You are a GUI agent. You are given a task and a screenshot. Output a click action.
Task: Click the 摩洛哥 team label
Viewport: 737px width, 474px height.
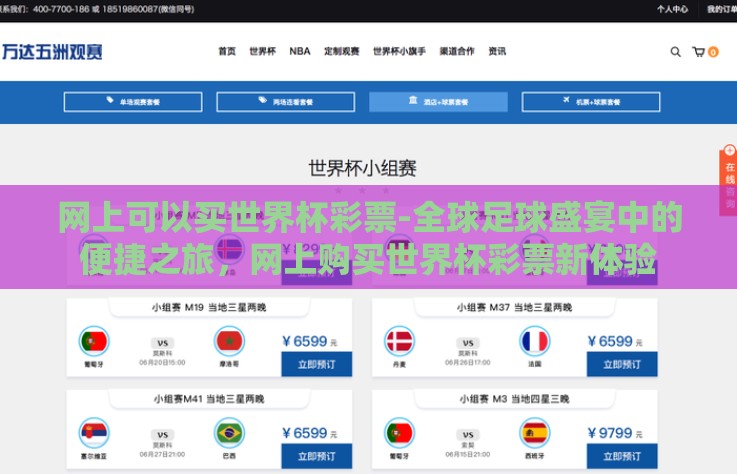click(229, 364)
